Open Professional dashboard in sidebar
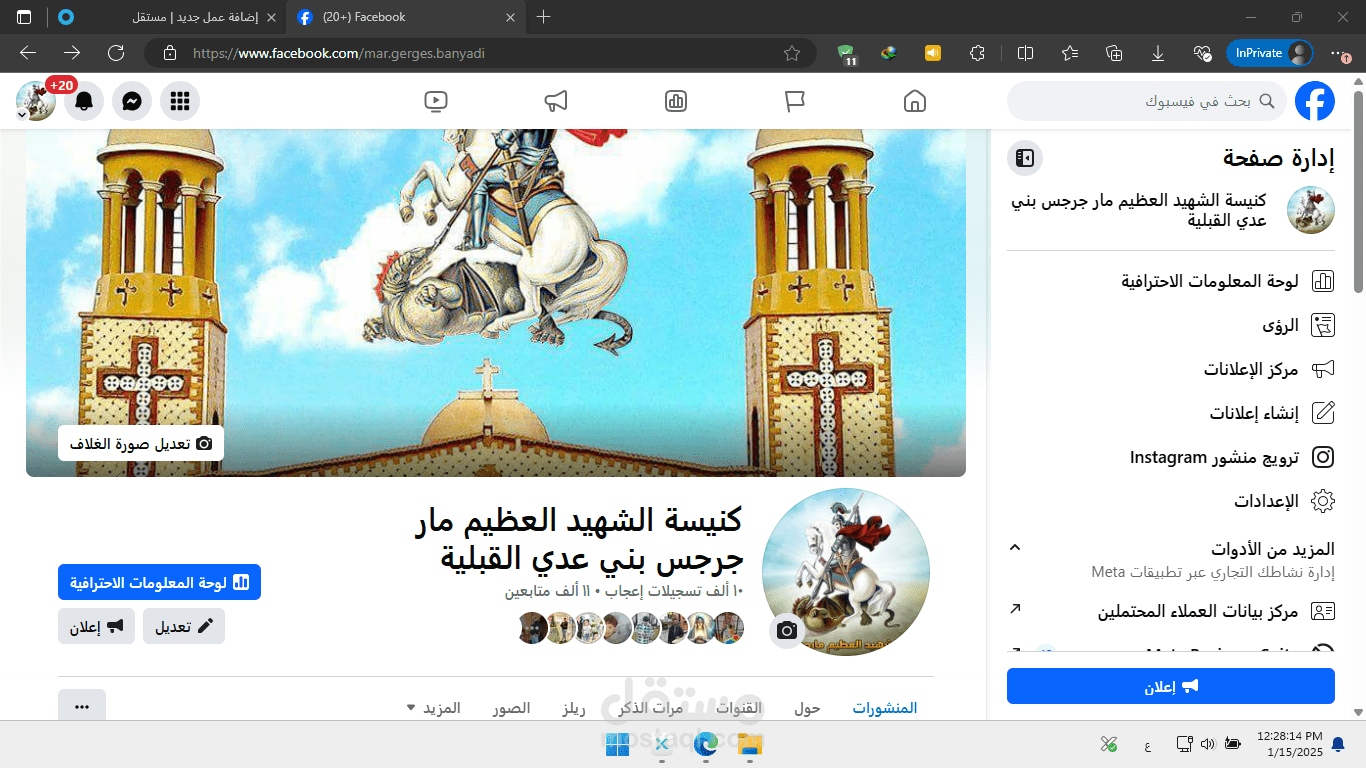The height and width of the screenshot is (768, 1366). pos(1171,282)
